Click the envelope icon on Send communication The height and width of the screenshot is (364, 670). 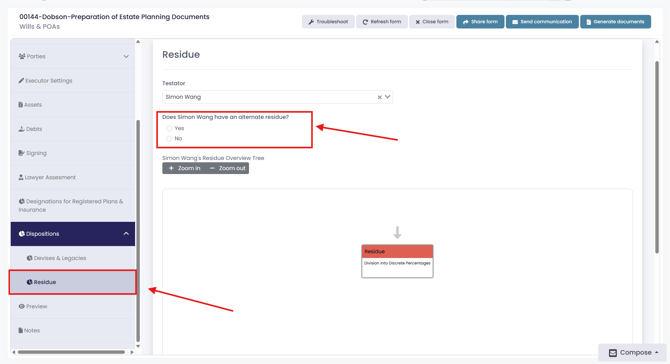(515, 22)
